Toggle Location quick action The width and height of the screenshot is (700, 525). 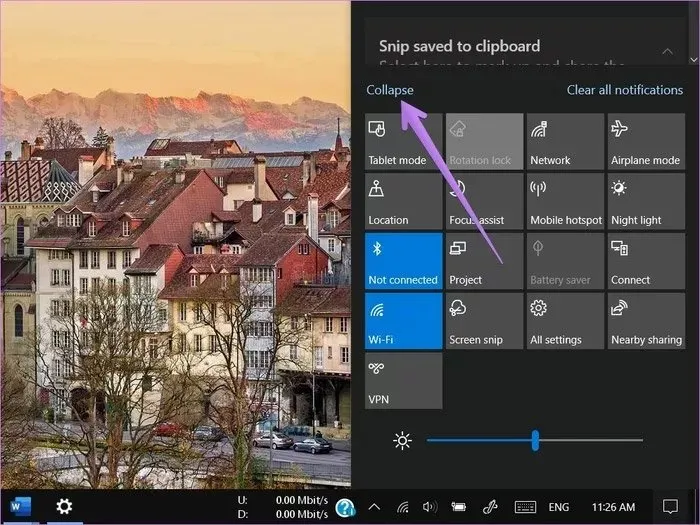pyautogui.click(x=404, y=201)
